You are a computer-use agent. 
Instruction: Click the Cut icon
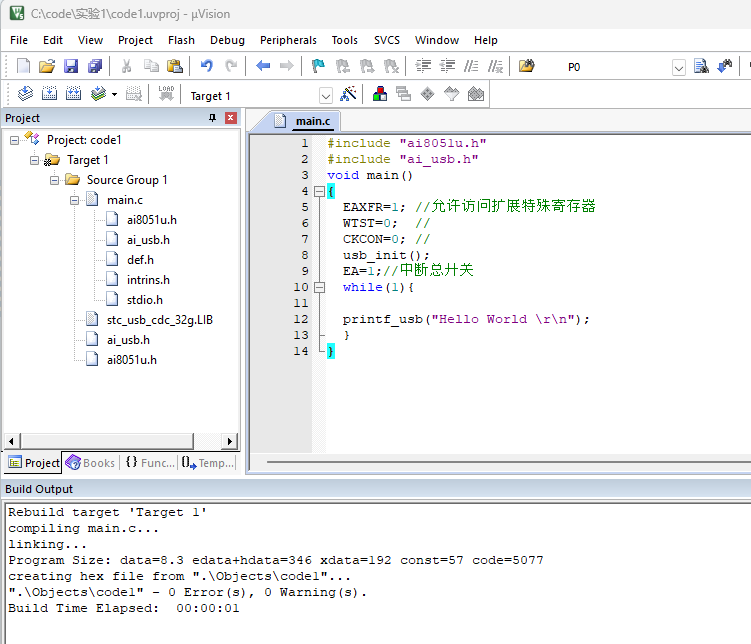click(x=126, y=66)
